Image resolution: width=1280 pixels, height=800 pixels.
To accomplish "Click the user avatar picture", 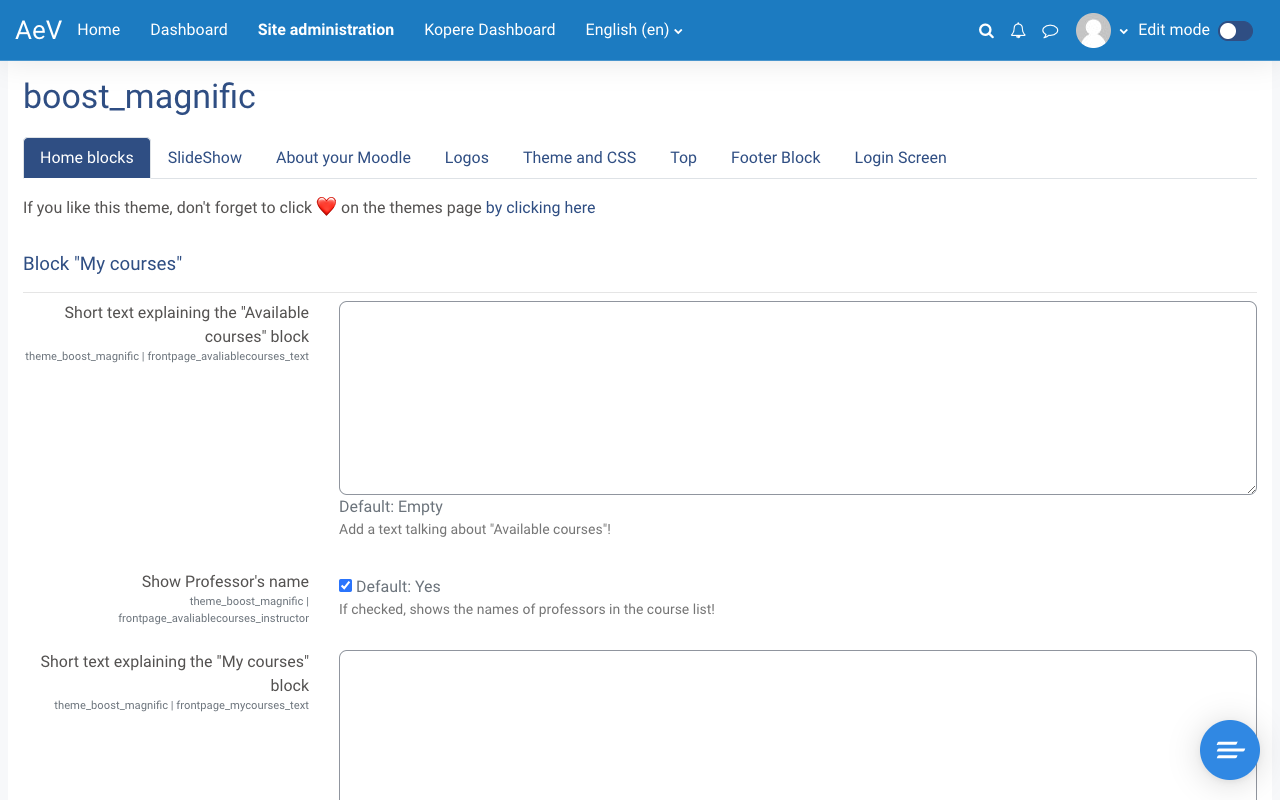I will (1093, 30).
